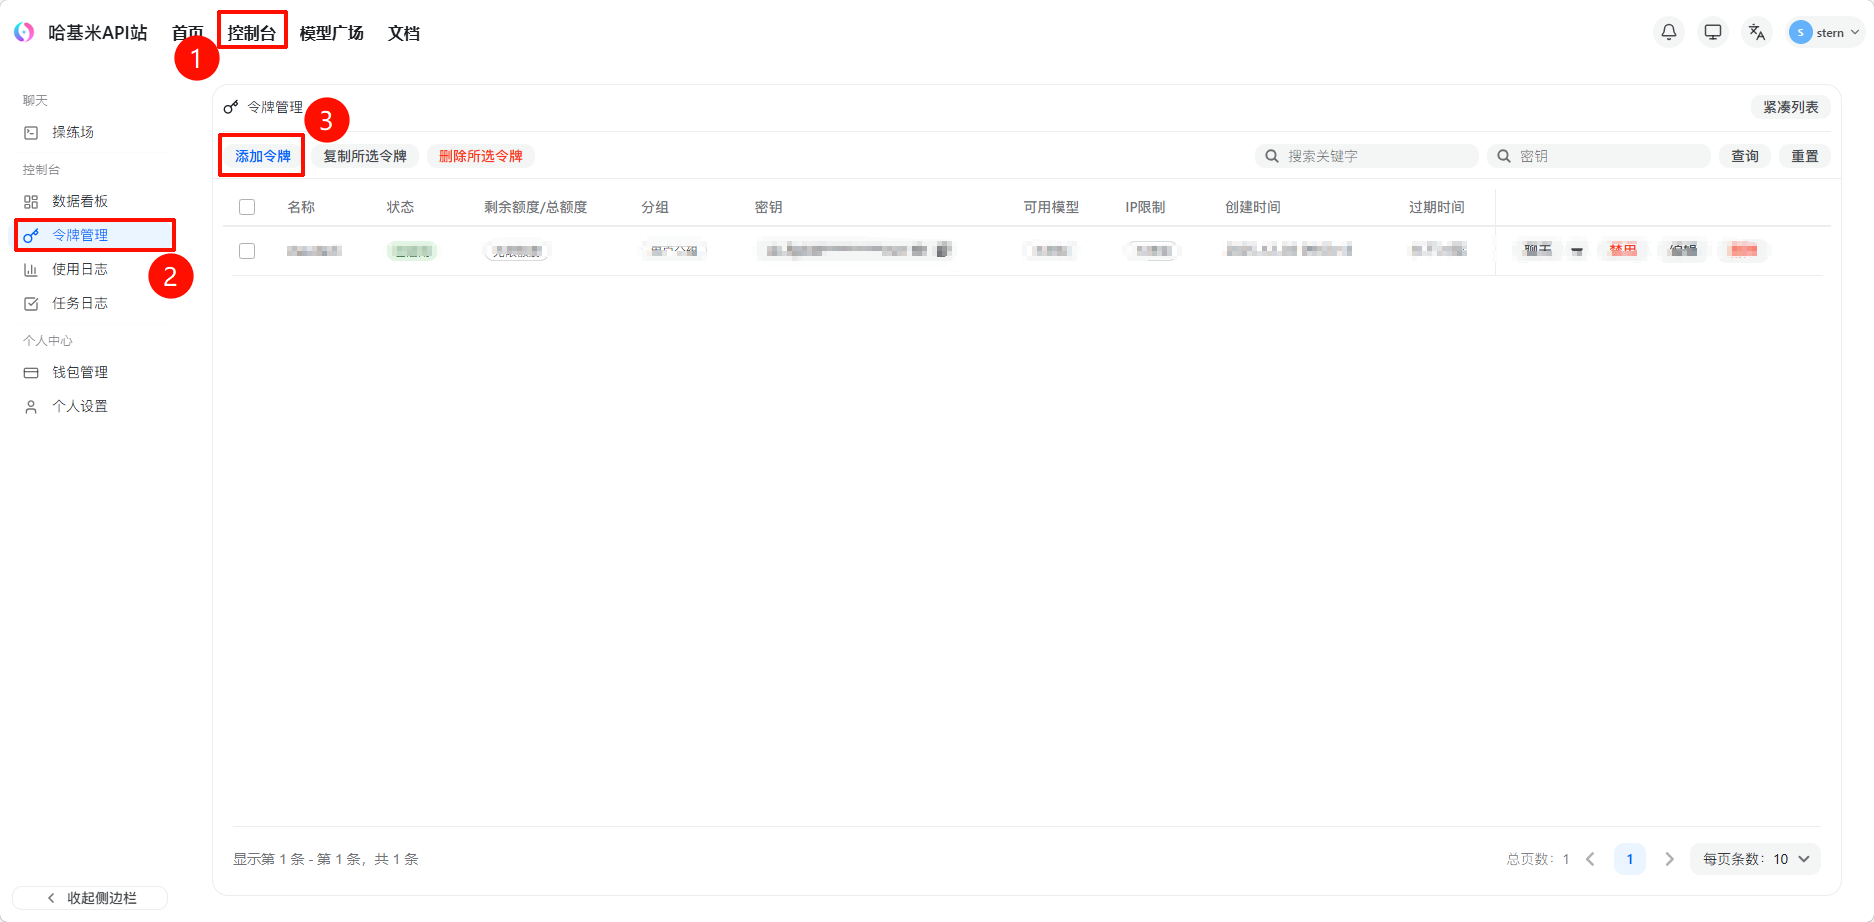Click 添加令牌 button

tap(263, 156)
